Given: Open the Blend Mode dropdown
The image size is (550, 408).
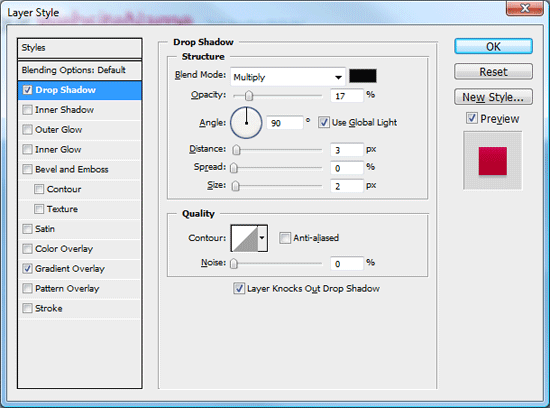Looking at the screenshot, I should tap(288, 77).
